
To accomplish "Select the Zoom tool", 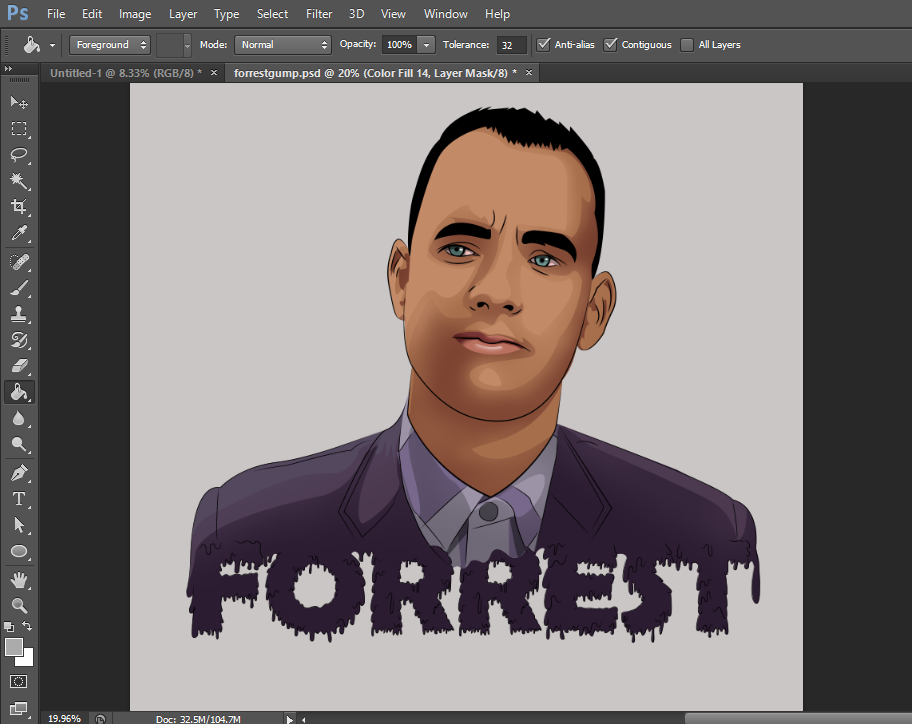I will pos(19,605).
